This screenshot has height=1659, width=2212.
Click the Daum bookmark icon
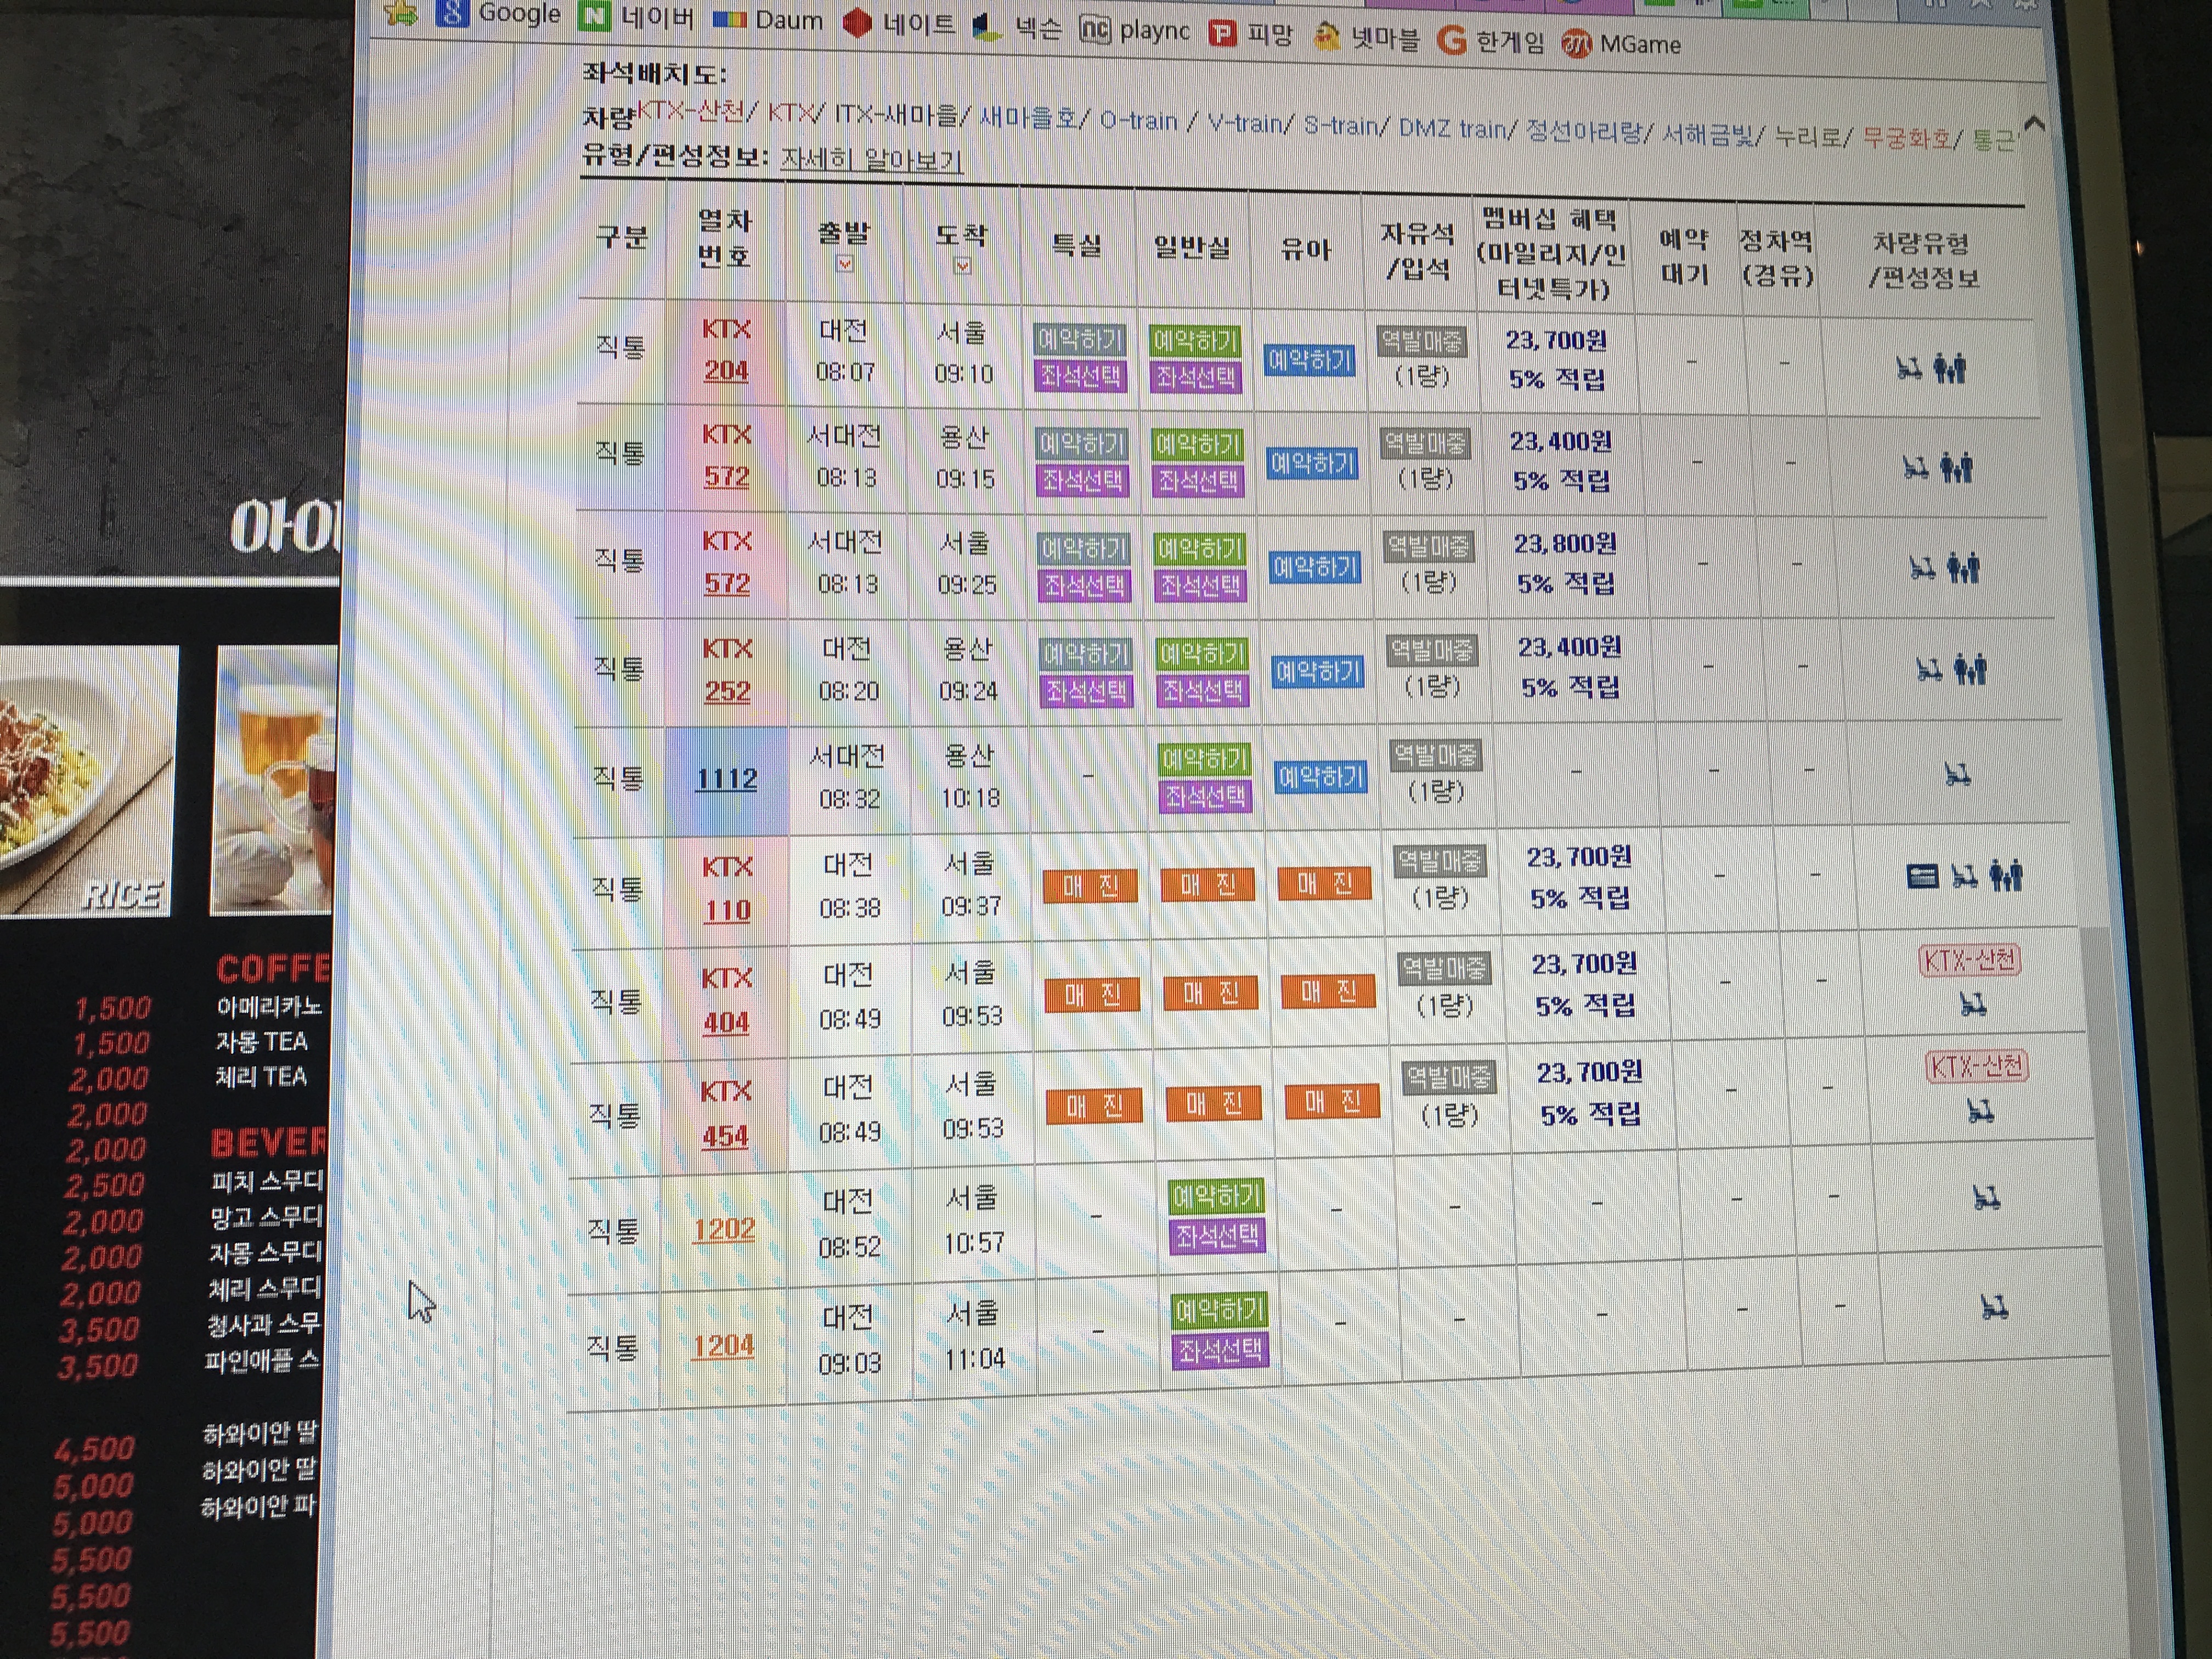[729, 20]
